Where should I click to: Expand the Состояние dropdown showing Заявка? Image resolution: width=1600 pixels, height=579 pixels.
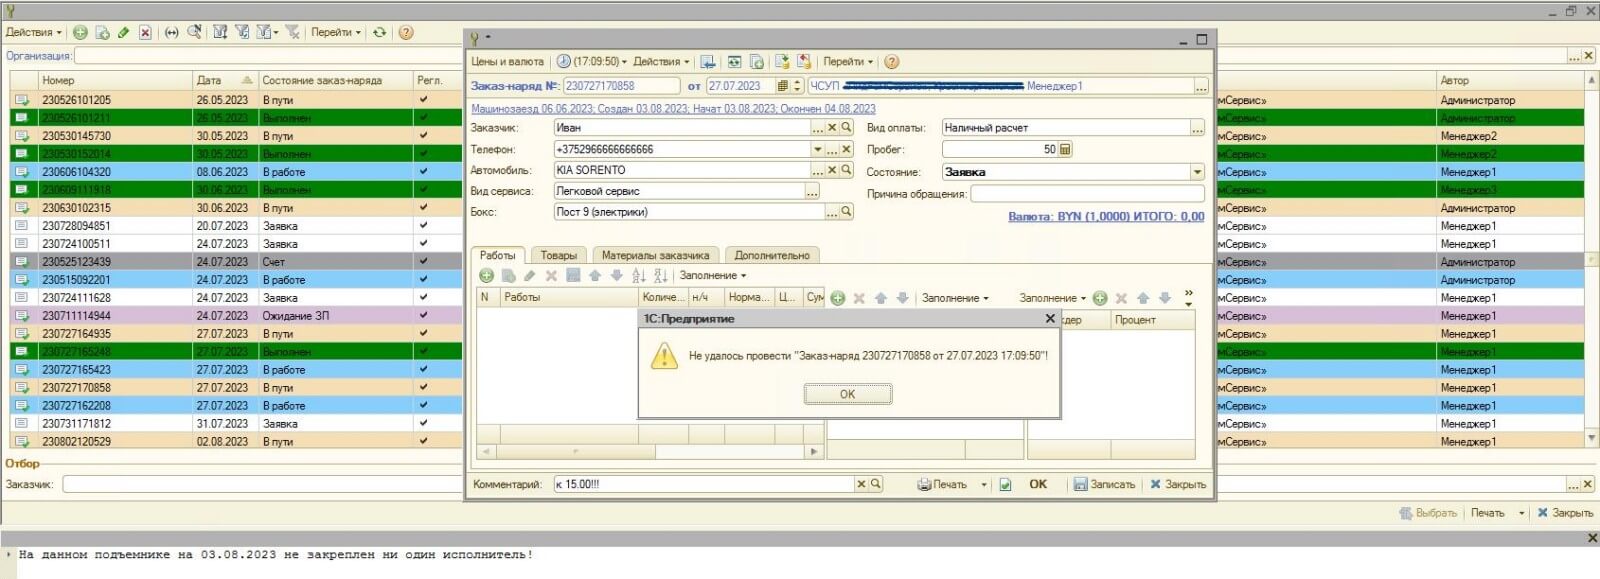pyautogui.click(x=1197, y=172)
